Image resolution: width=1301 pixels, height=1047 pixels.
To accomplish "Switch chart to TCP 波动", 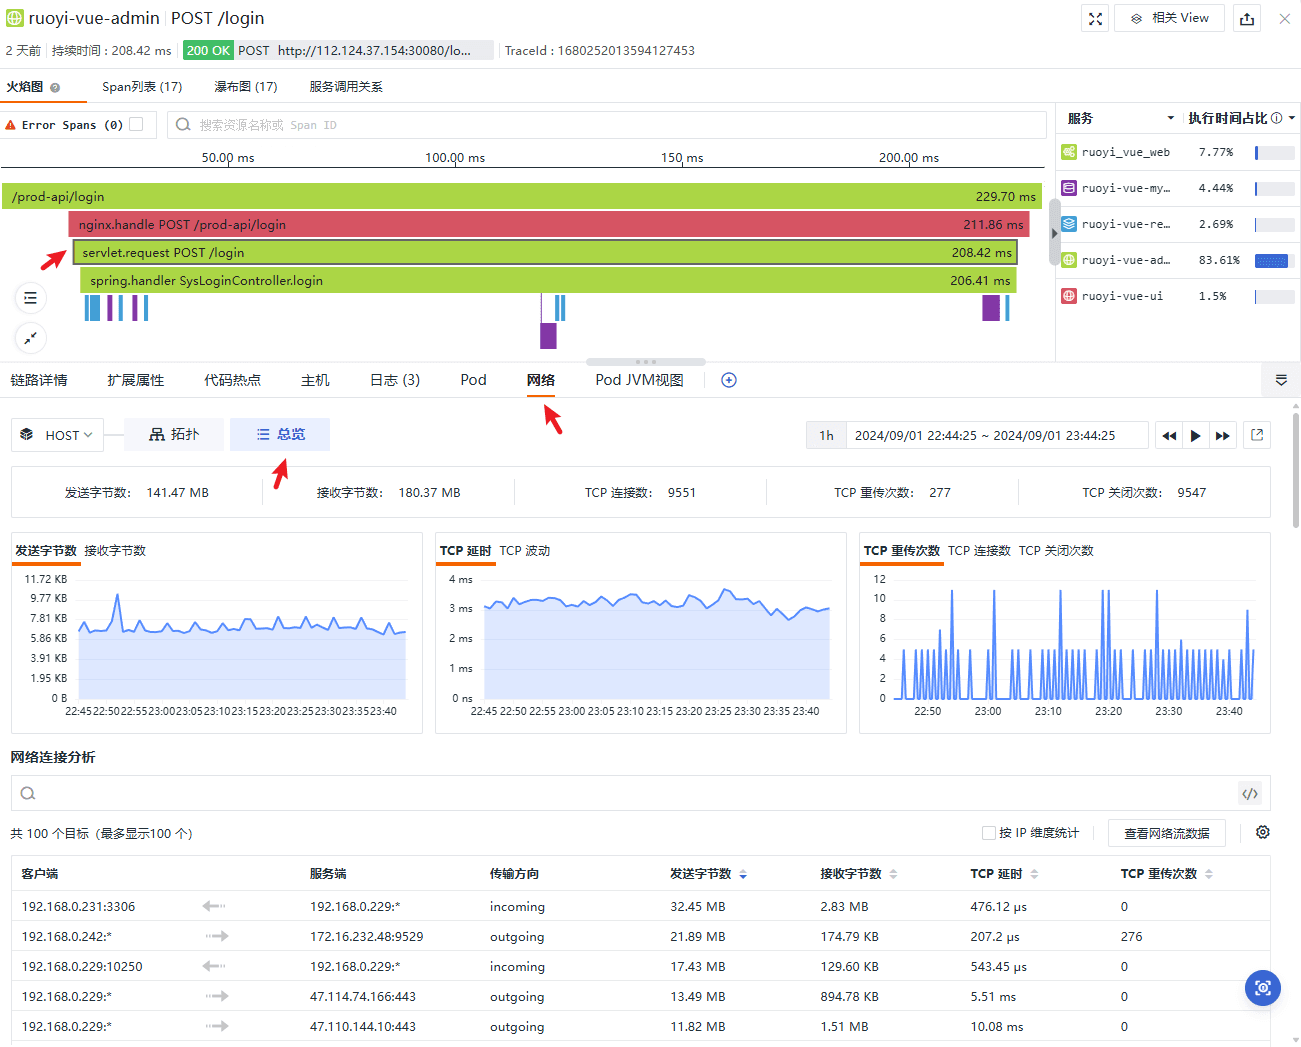I will [x=525, y=551].
